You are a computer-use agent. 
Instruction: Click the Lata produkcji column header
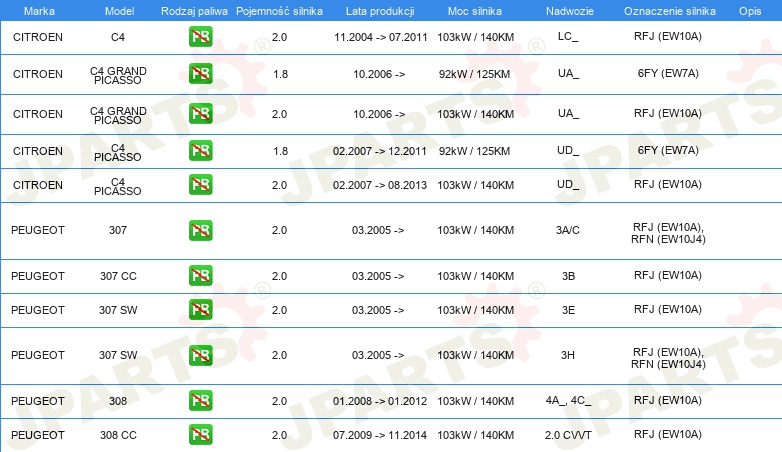coord(380,11)
